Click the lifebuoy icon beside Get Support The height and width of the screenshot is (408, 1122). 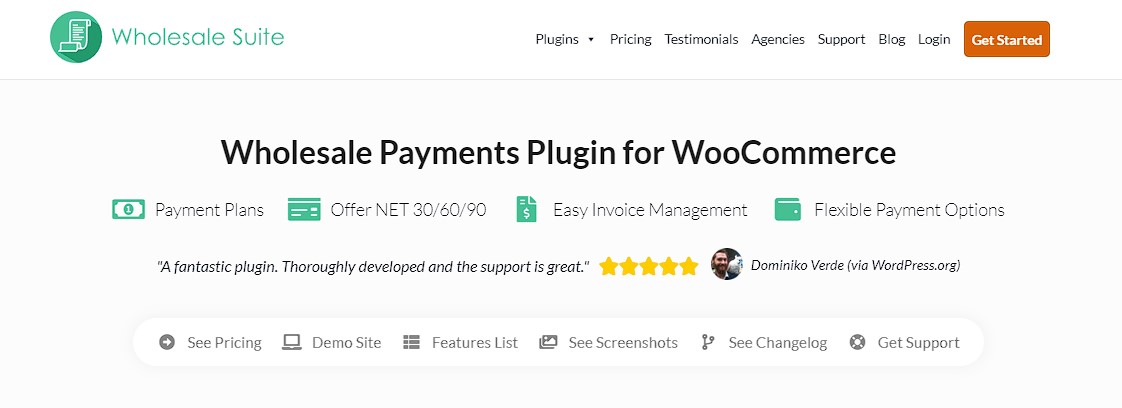(x=857, y=342)
